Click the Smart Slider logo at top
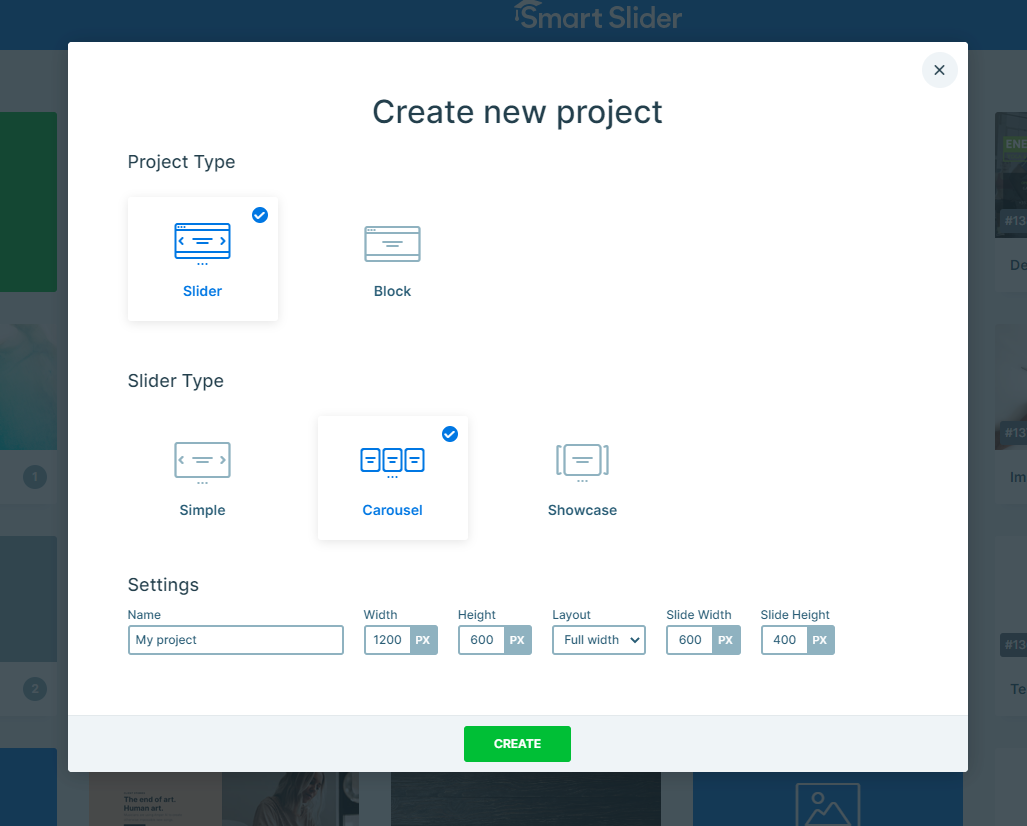 tap(597, 17)
